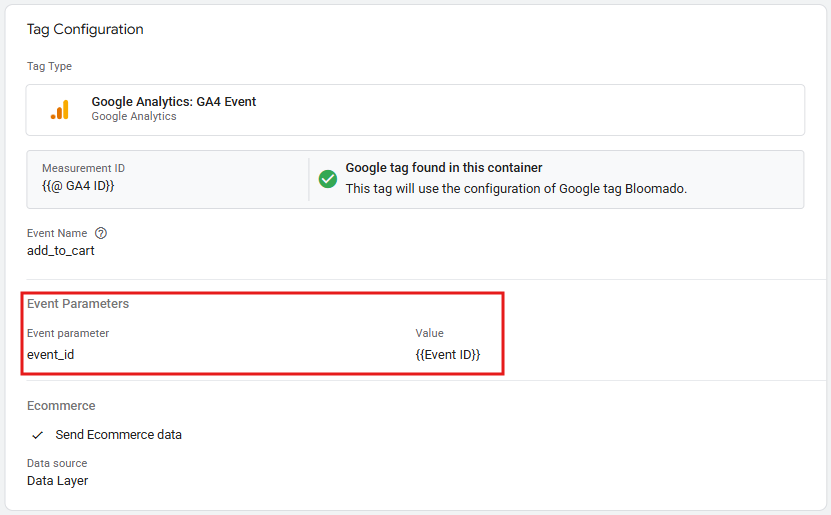Click the add_to_cart event name

pos(61,251)
